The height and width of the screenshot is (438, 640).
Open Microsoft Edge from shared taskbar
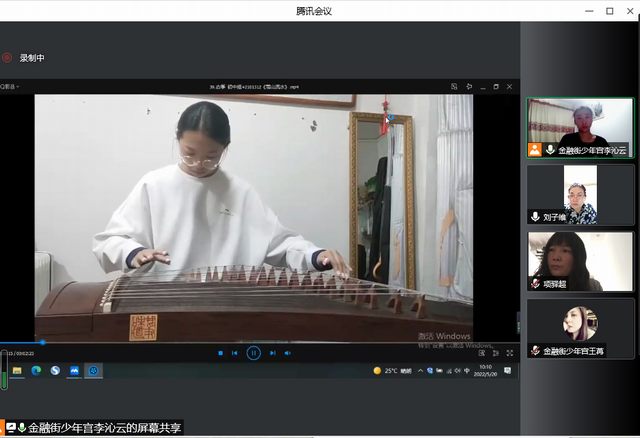tap(36, 371)
